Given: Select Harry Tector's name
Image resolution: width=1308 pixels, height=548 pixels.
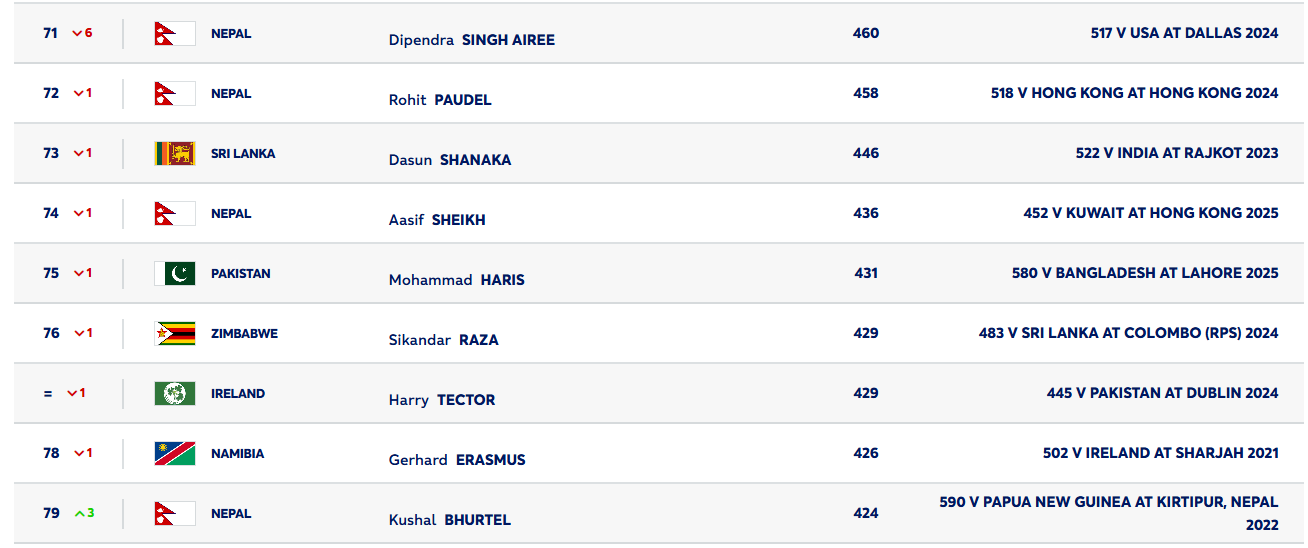Looking at the screenshot, I should point(441,400).
